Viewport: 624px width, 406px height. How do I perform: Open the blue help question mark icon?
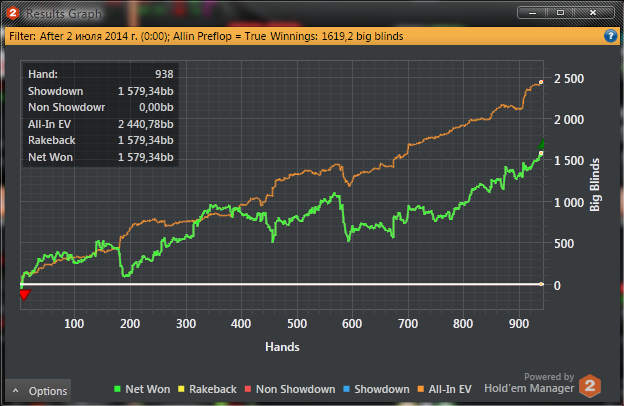point(610,36)
